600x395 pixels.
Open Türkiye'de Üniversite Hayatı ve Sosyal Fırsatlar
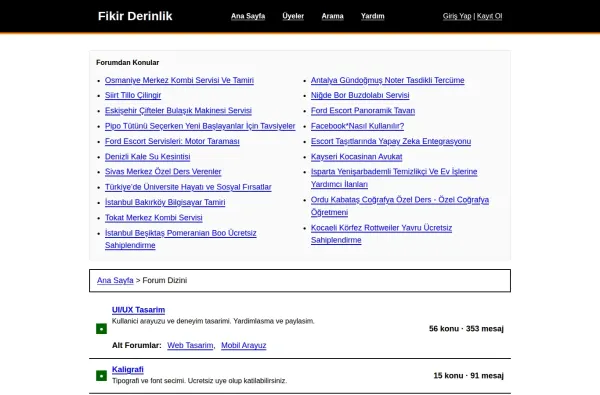tap(188, 187)
